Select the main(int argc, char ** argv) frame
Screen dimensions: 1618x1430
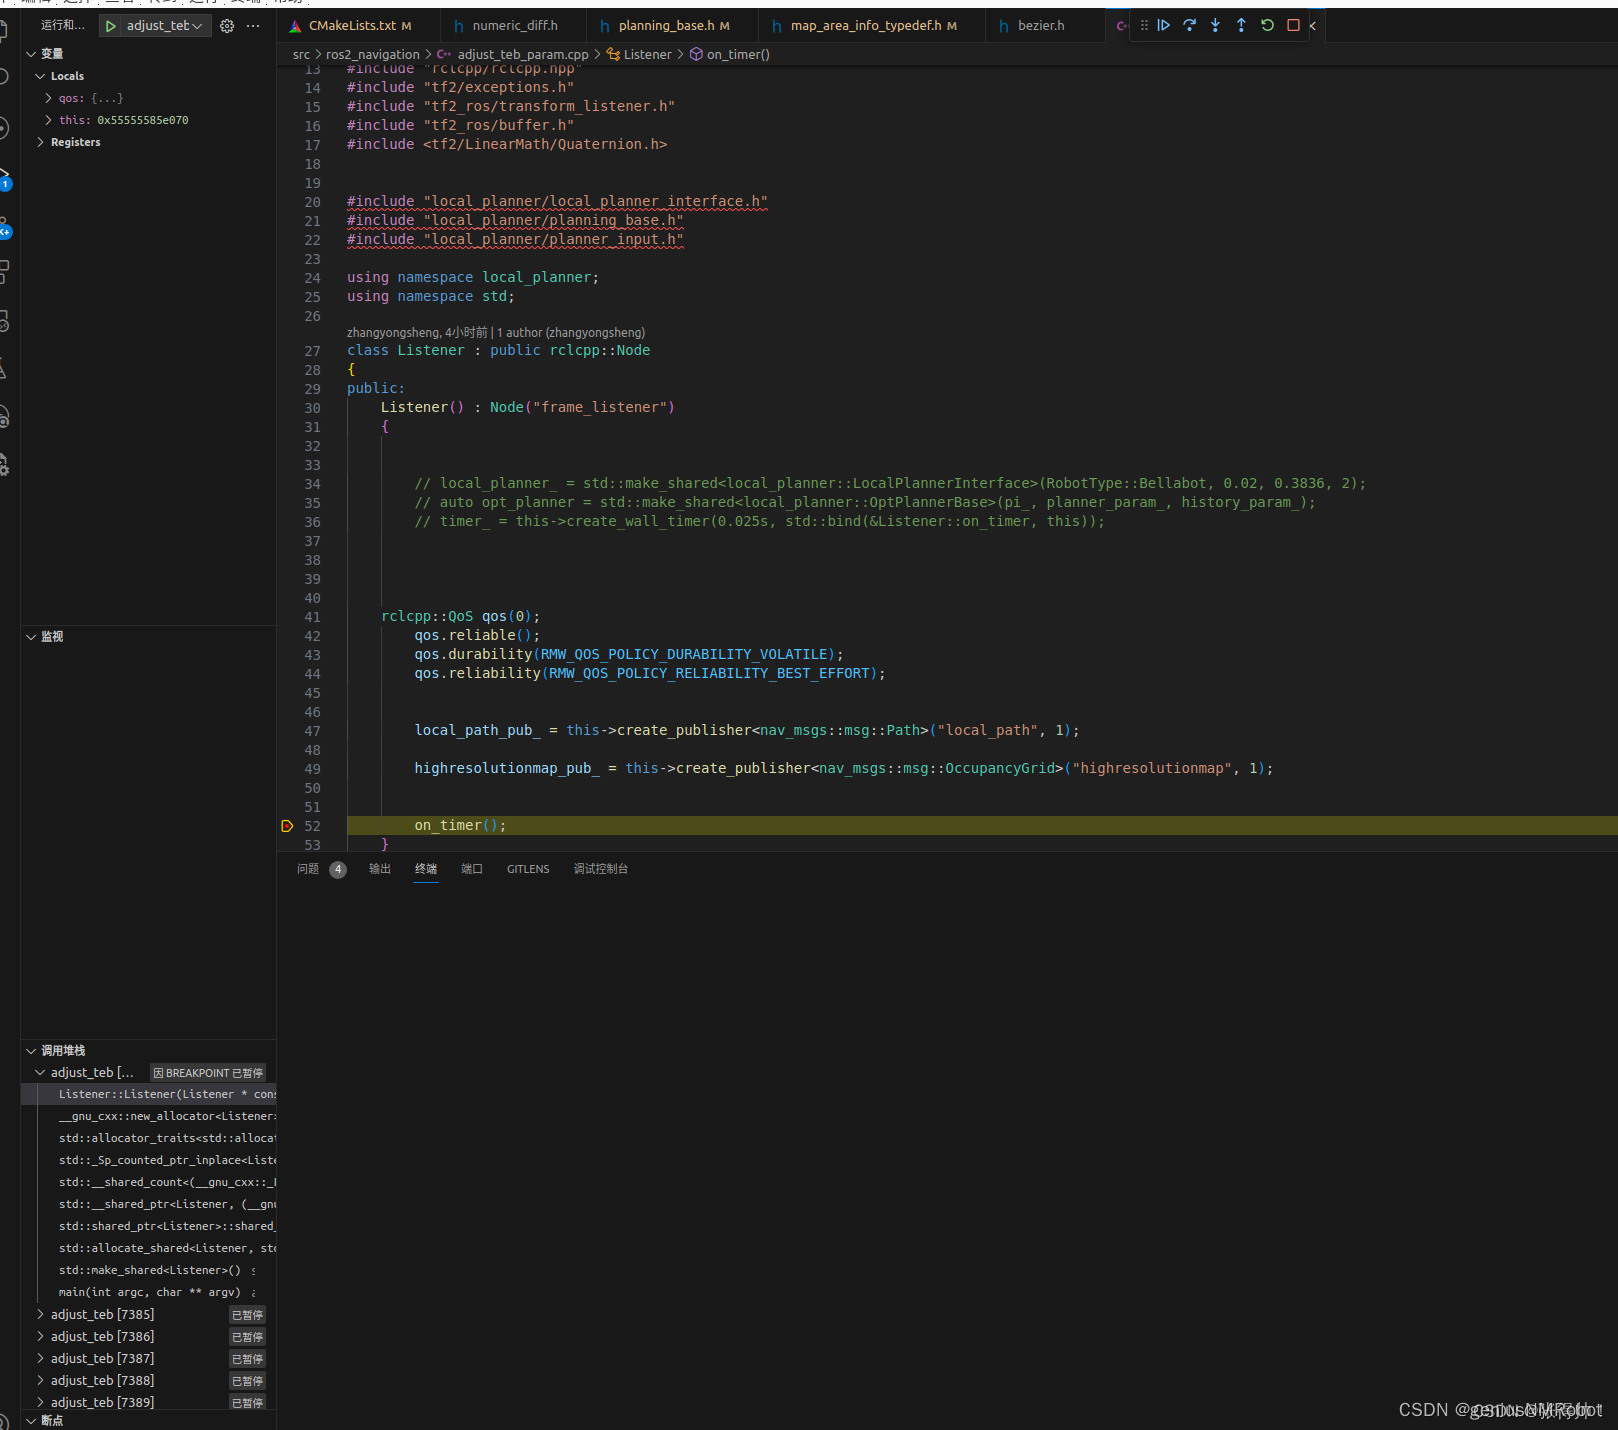[148, 1293]
